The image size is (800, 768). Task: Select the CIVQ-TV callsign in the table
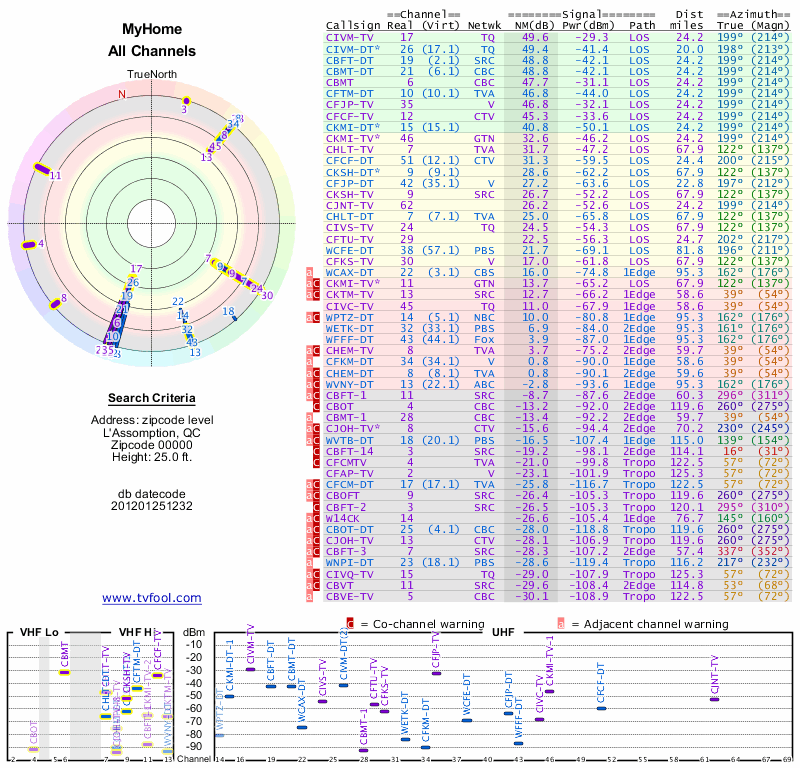[350, 574]
